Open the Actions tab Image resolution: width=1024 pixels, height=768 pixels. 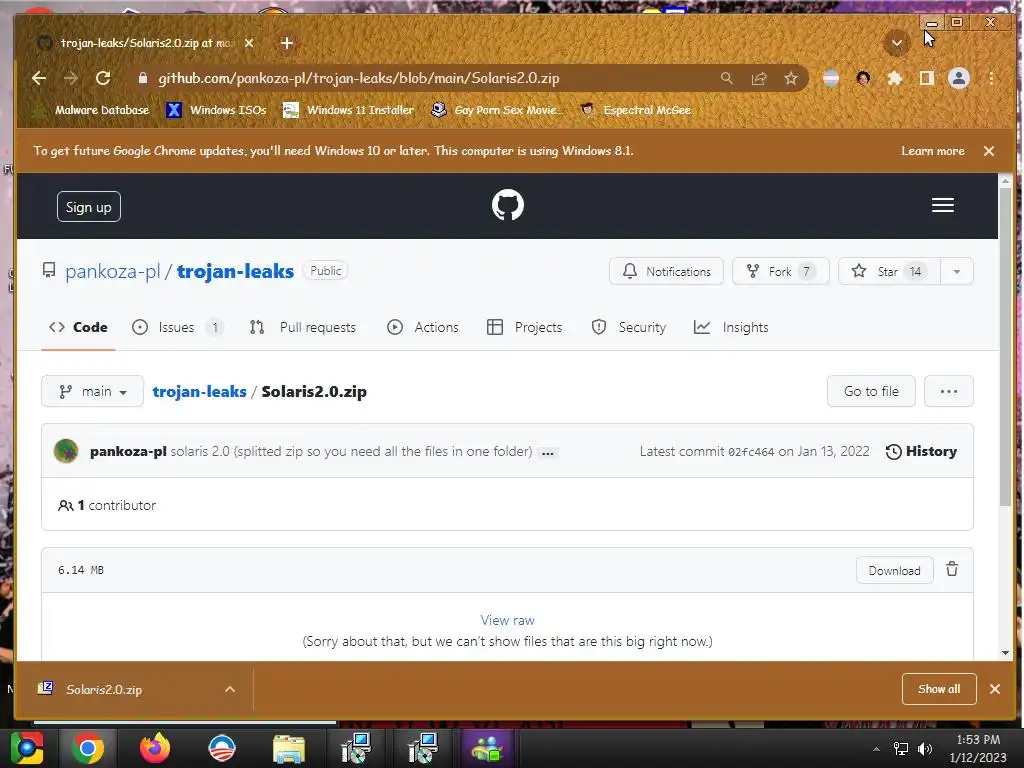(423, 327)
